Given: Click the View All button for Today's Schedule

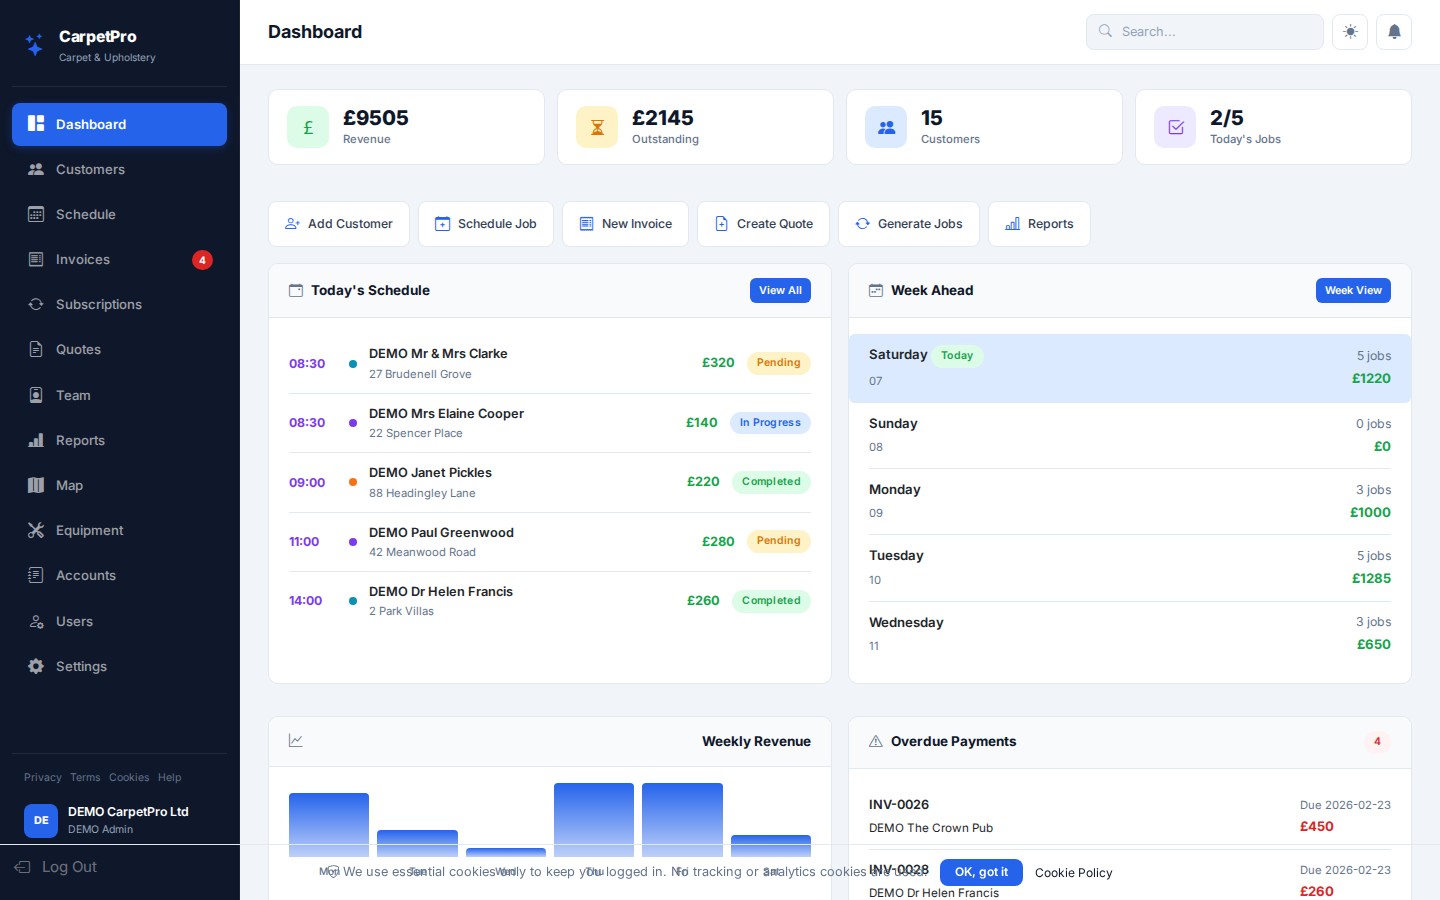Looking at the screenshot, I should tap(780, 291).
